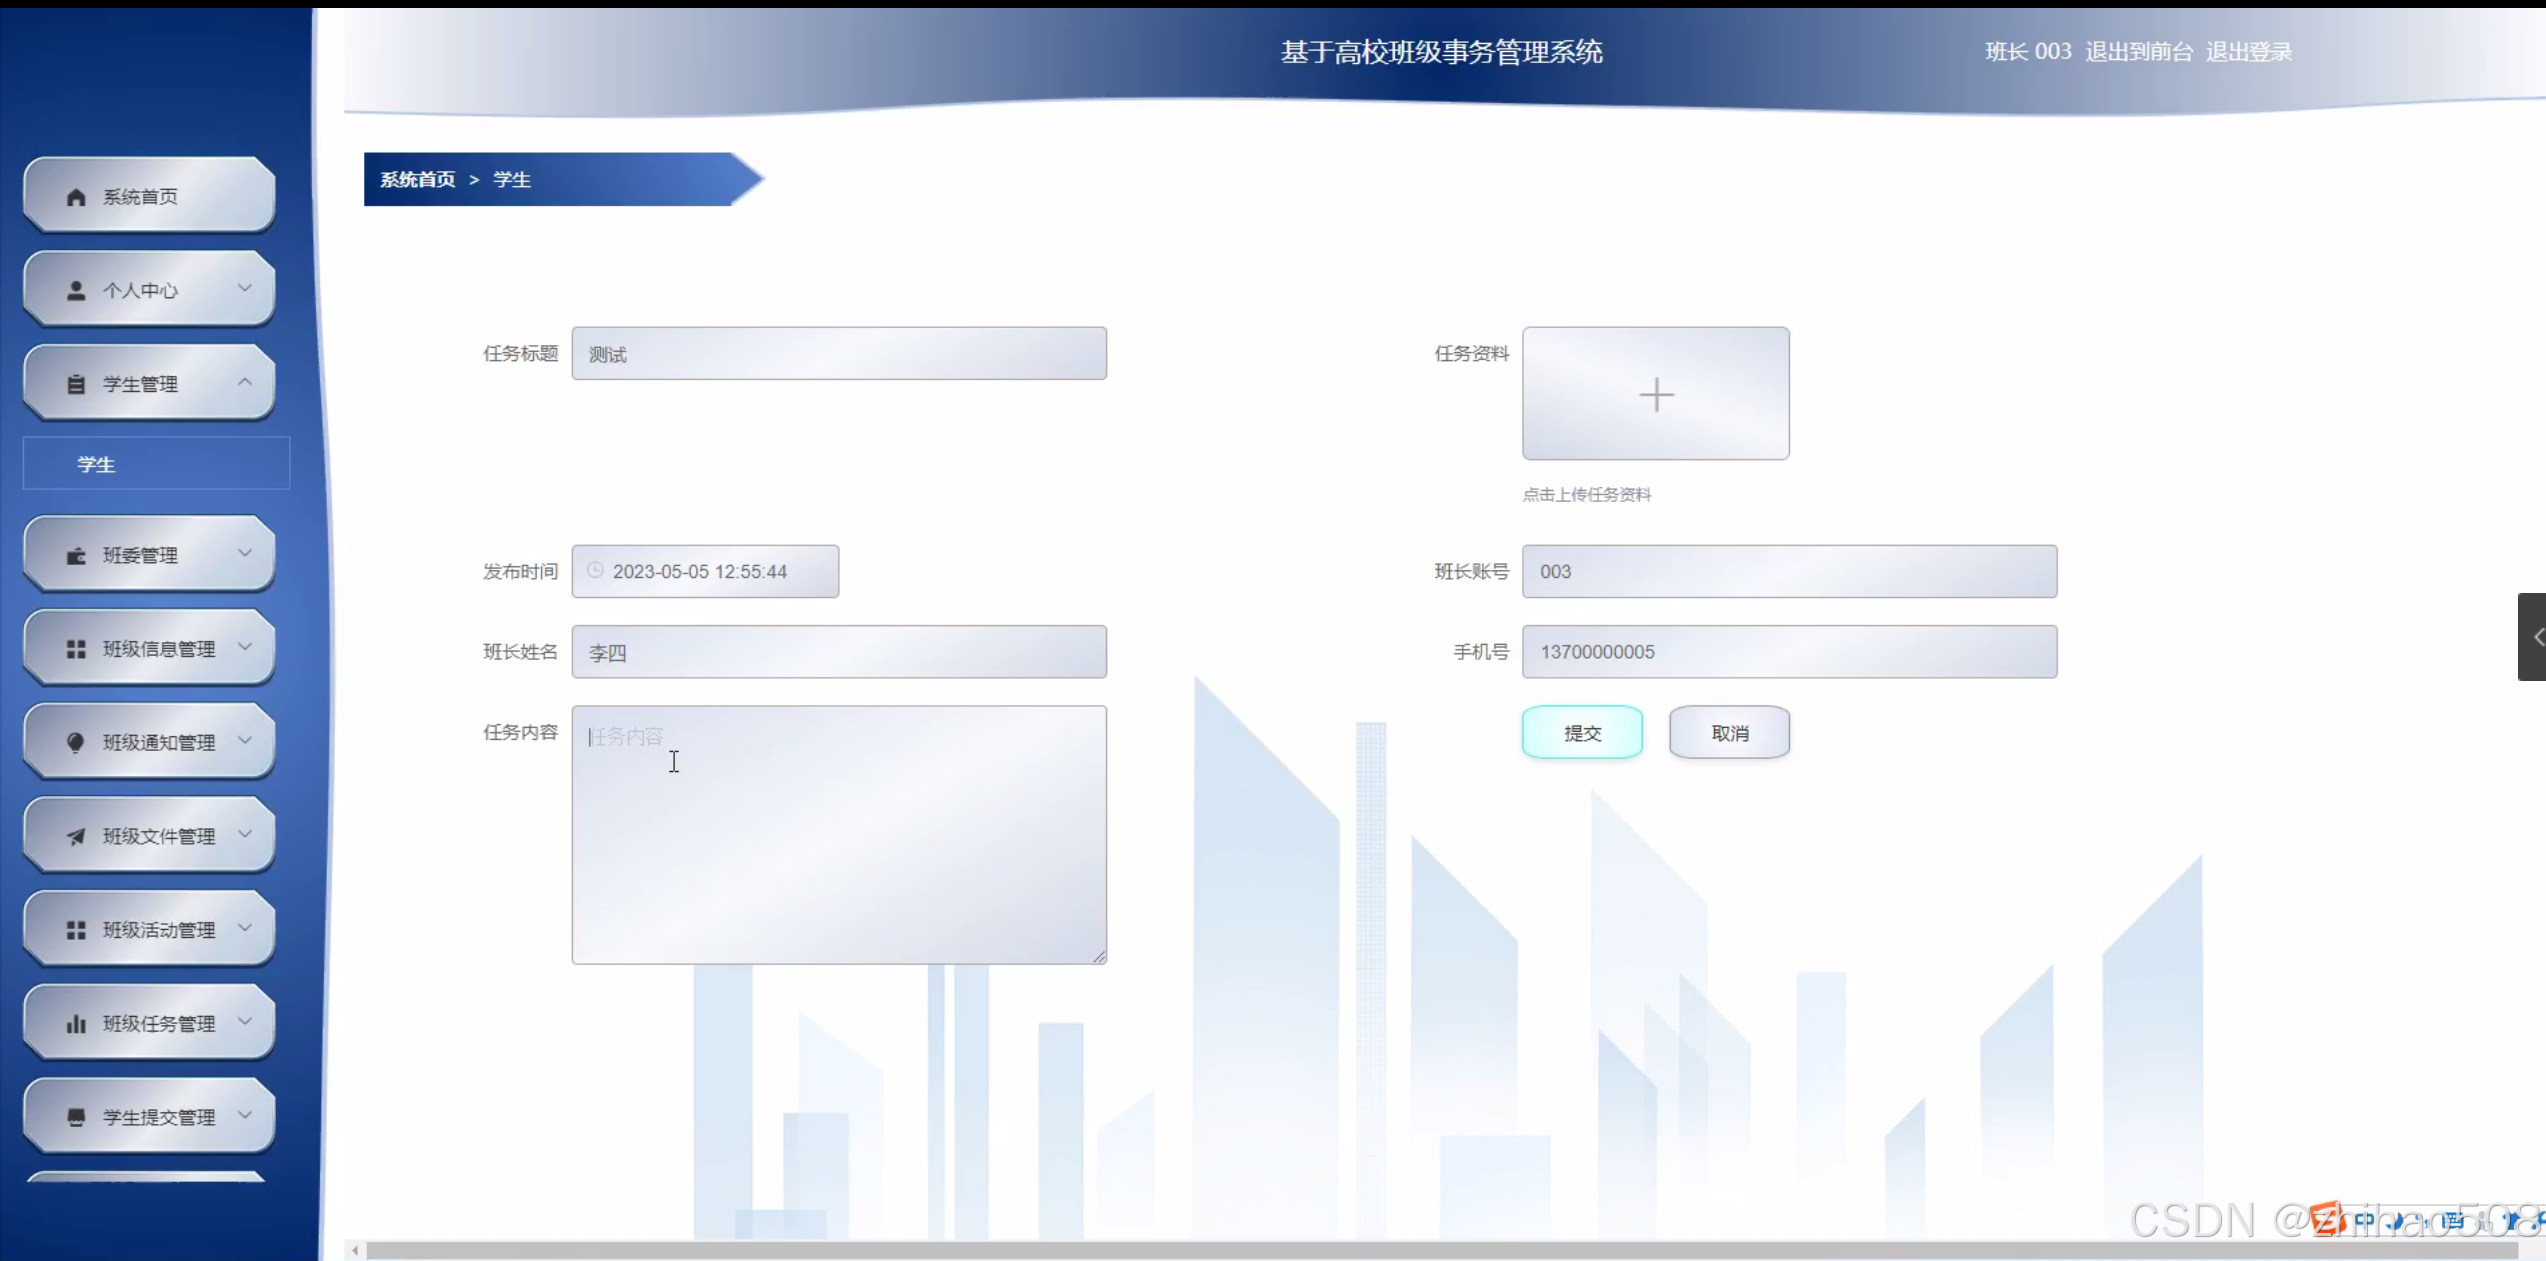Expand the 班委管理 chevron
Screen dimensions: 2546x1261
point(245,554)
